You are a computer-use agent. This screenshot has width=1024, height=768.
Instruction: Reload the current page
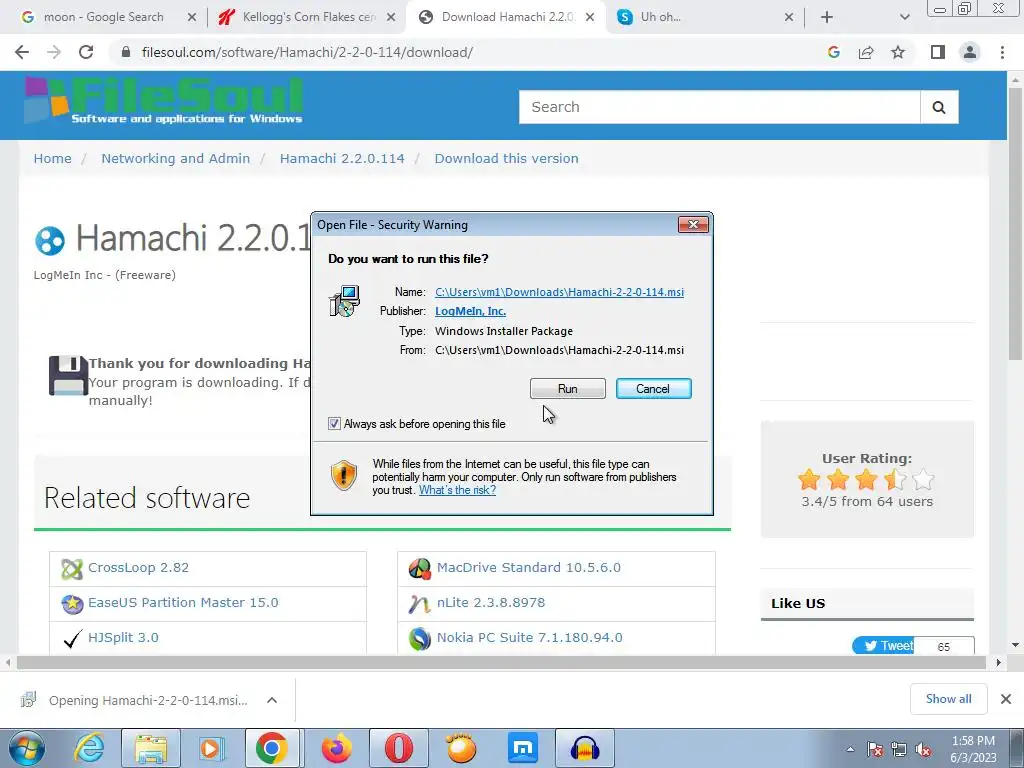[86, 52]
